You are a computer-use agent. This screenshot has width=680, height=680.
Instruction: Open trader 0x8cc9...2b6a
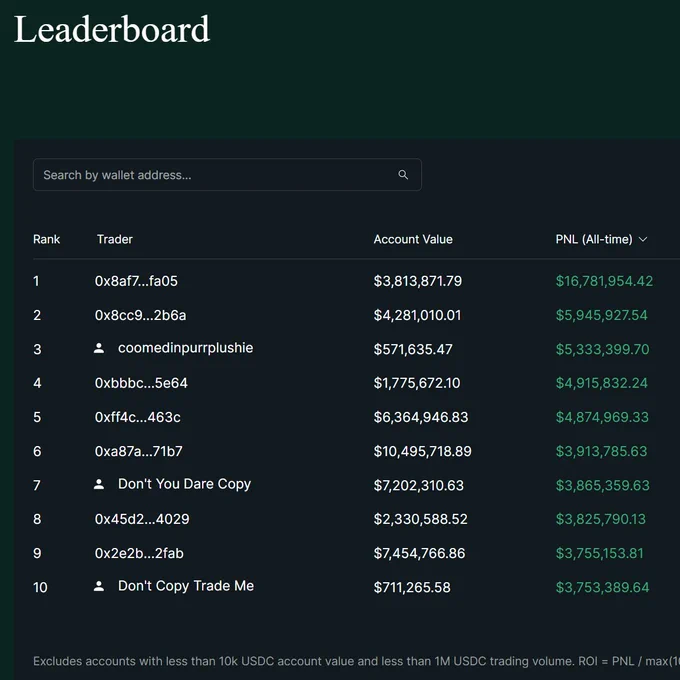141,315
